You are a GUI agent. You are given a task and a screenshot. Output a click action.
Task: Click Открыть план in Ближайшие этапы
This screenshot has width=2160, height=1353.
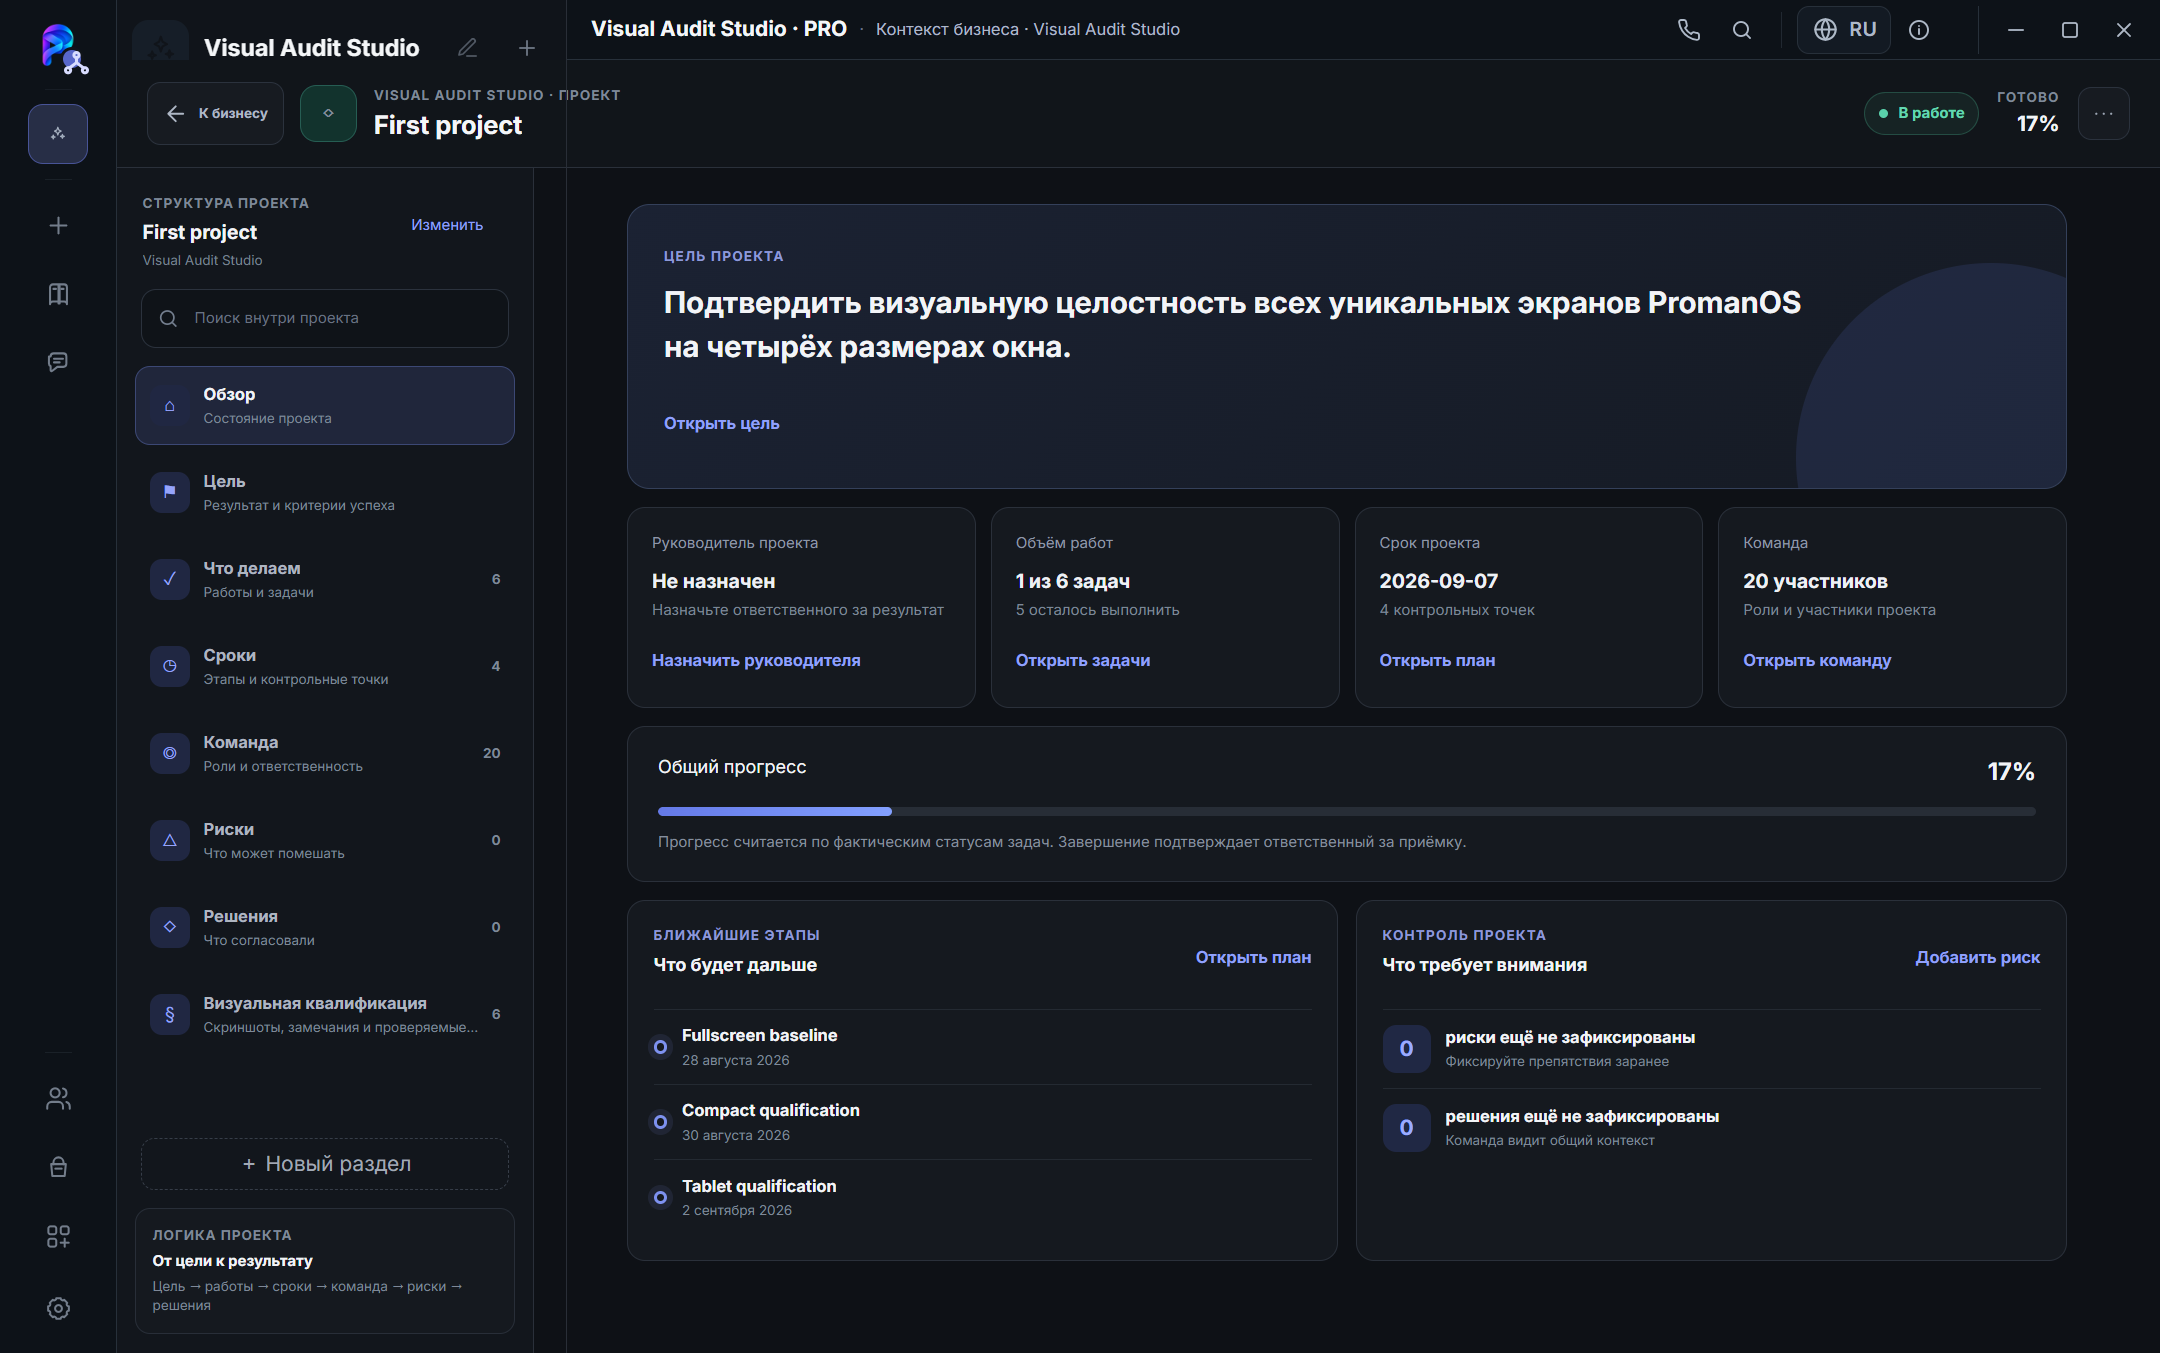1253,957
